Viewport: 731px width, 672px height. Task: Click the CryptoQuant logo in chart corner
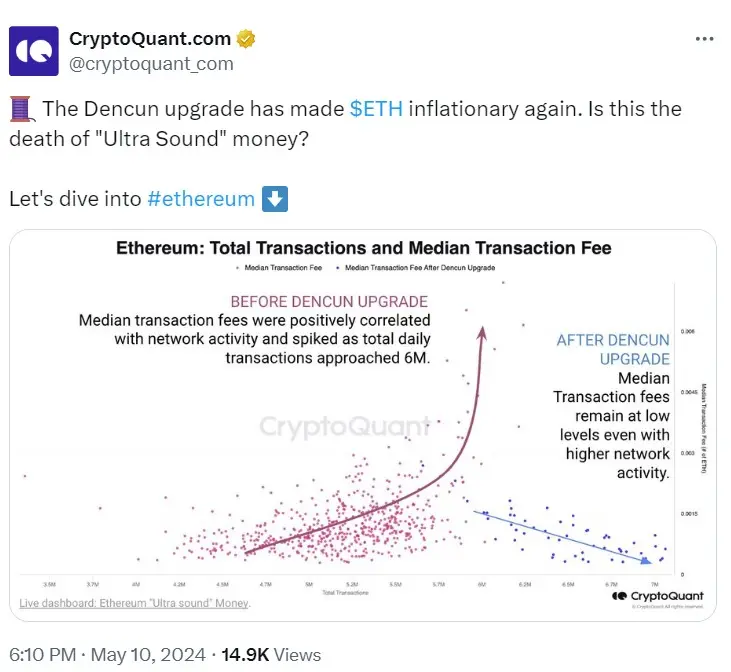[x=657, y=596]
